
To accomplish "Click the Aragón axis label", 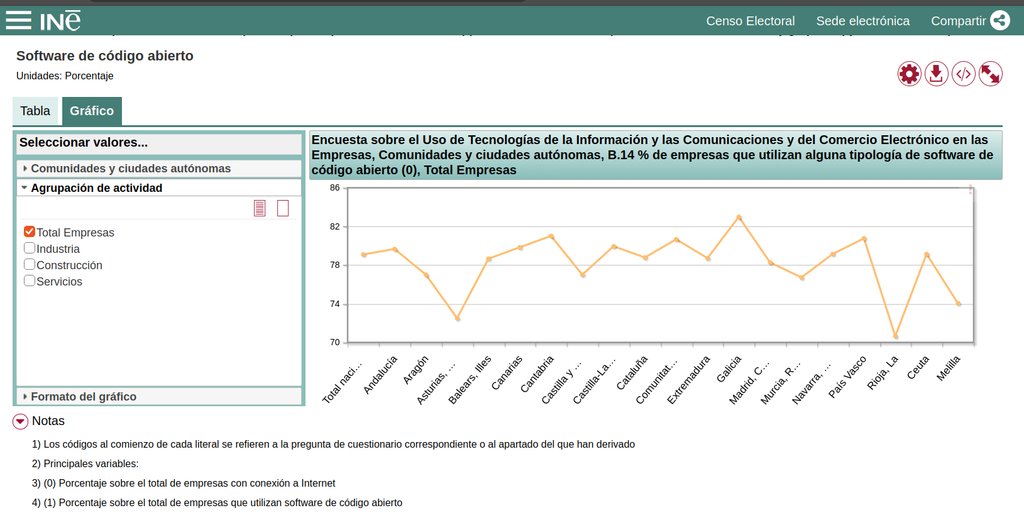I will click(x=416, y=370).
